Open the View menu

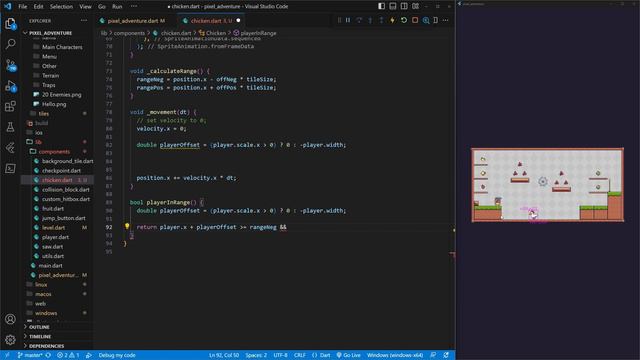point(85,7)
